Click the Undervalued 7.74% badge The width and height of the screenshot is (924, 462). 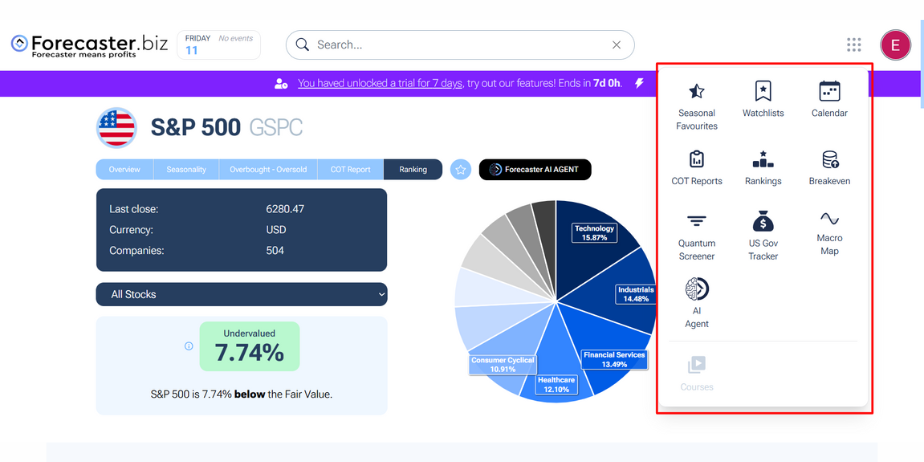click(x=249, y=346)
